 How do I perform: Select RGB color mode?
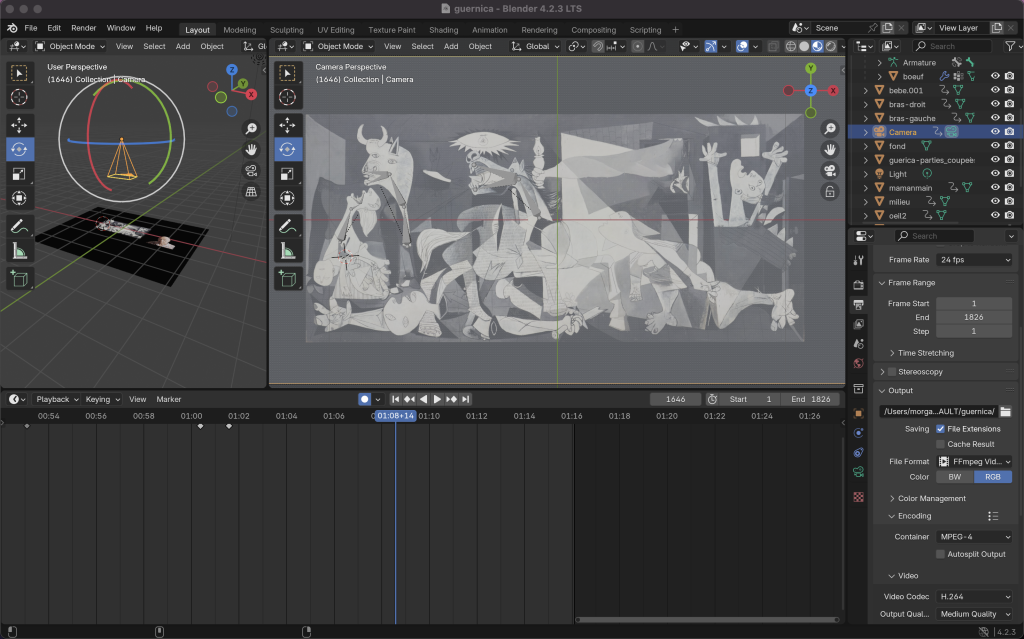tap(993, 477)
